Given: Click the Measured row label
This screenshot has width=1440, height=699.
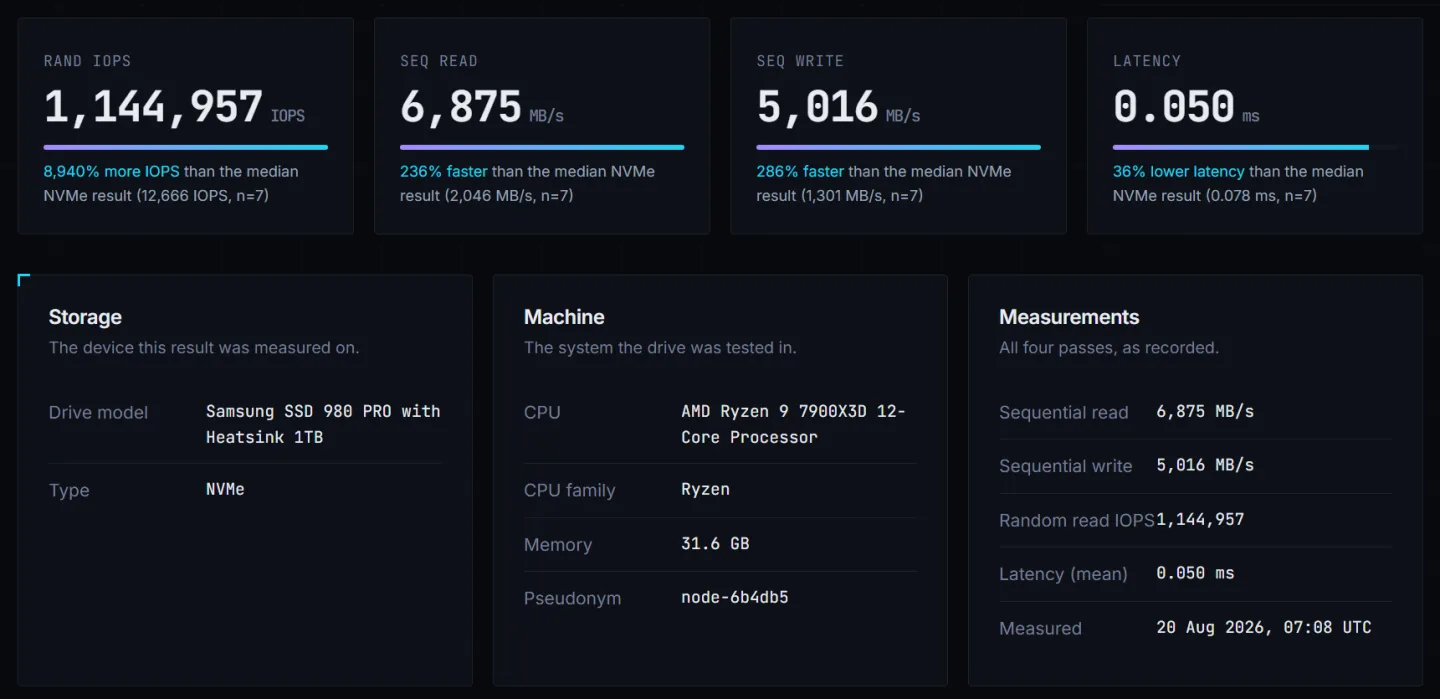Looking at the screenshot, I should [1040, 628].
